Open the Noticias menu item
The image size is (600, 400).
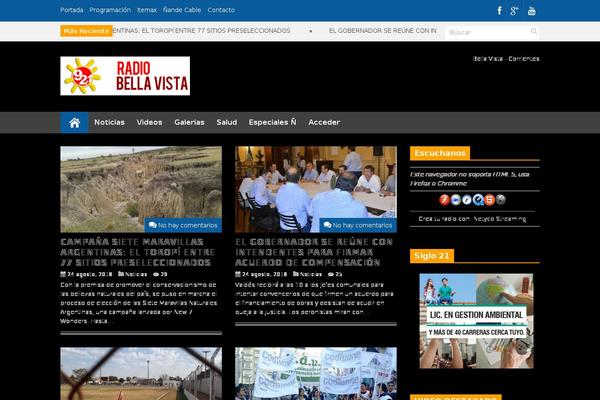pyautogui.click(x=109, y=122)
